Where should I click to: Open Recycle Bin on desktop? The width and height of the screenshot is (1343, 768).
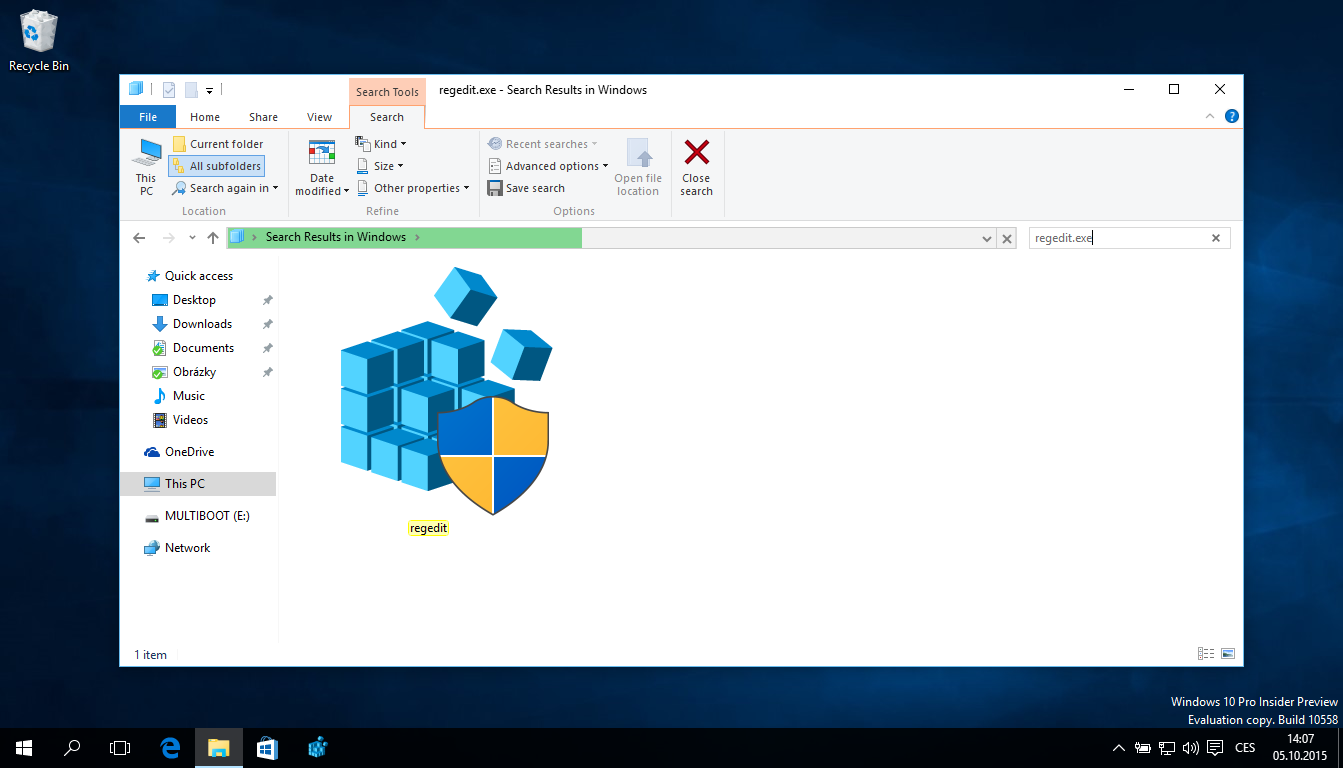click(x=39, y=41)
